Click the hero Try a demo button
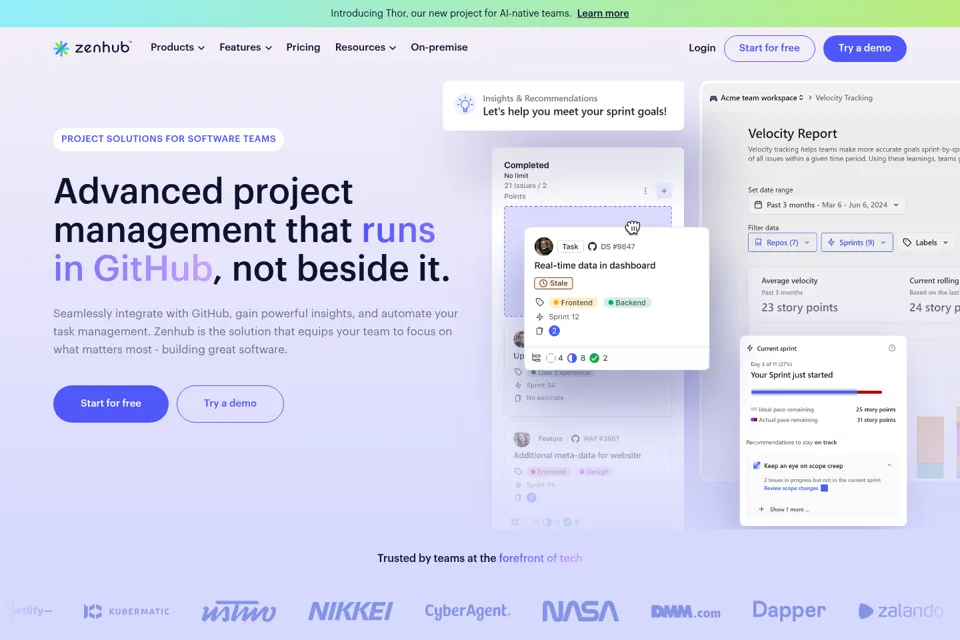The width and height of the screenshot is (960, 640). pyautogui.click(x=230, y=404)
